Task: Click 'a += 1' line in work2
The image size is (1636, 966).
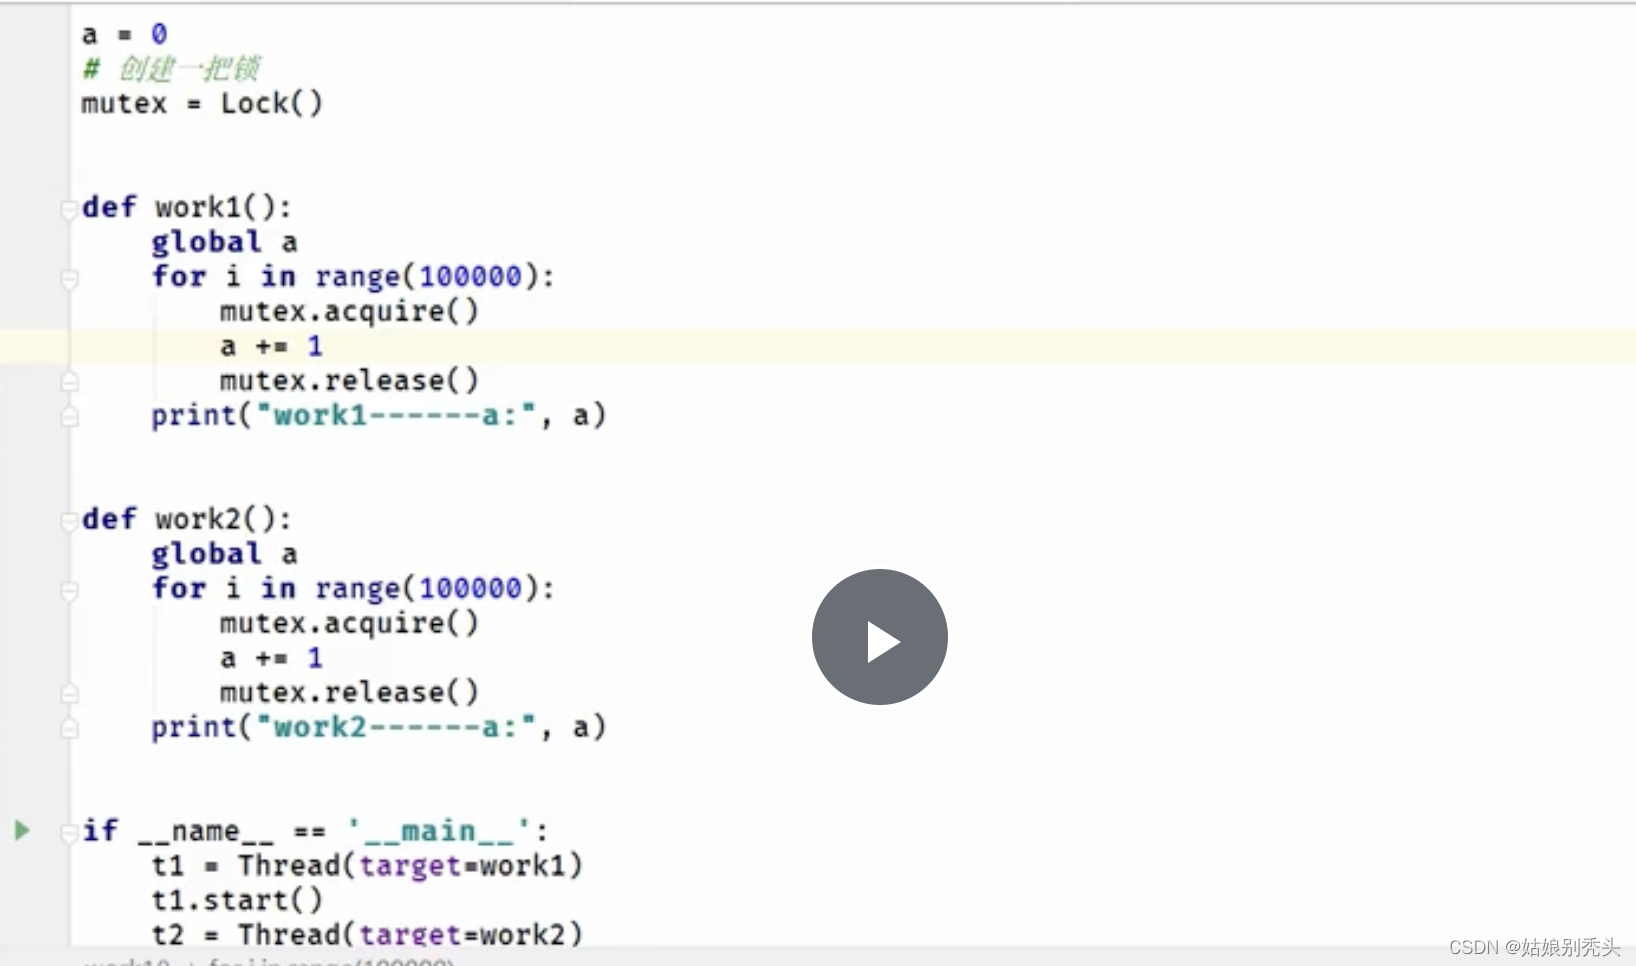Action: 271,659
